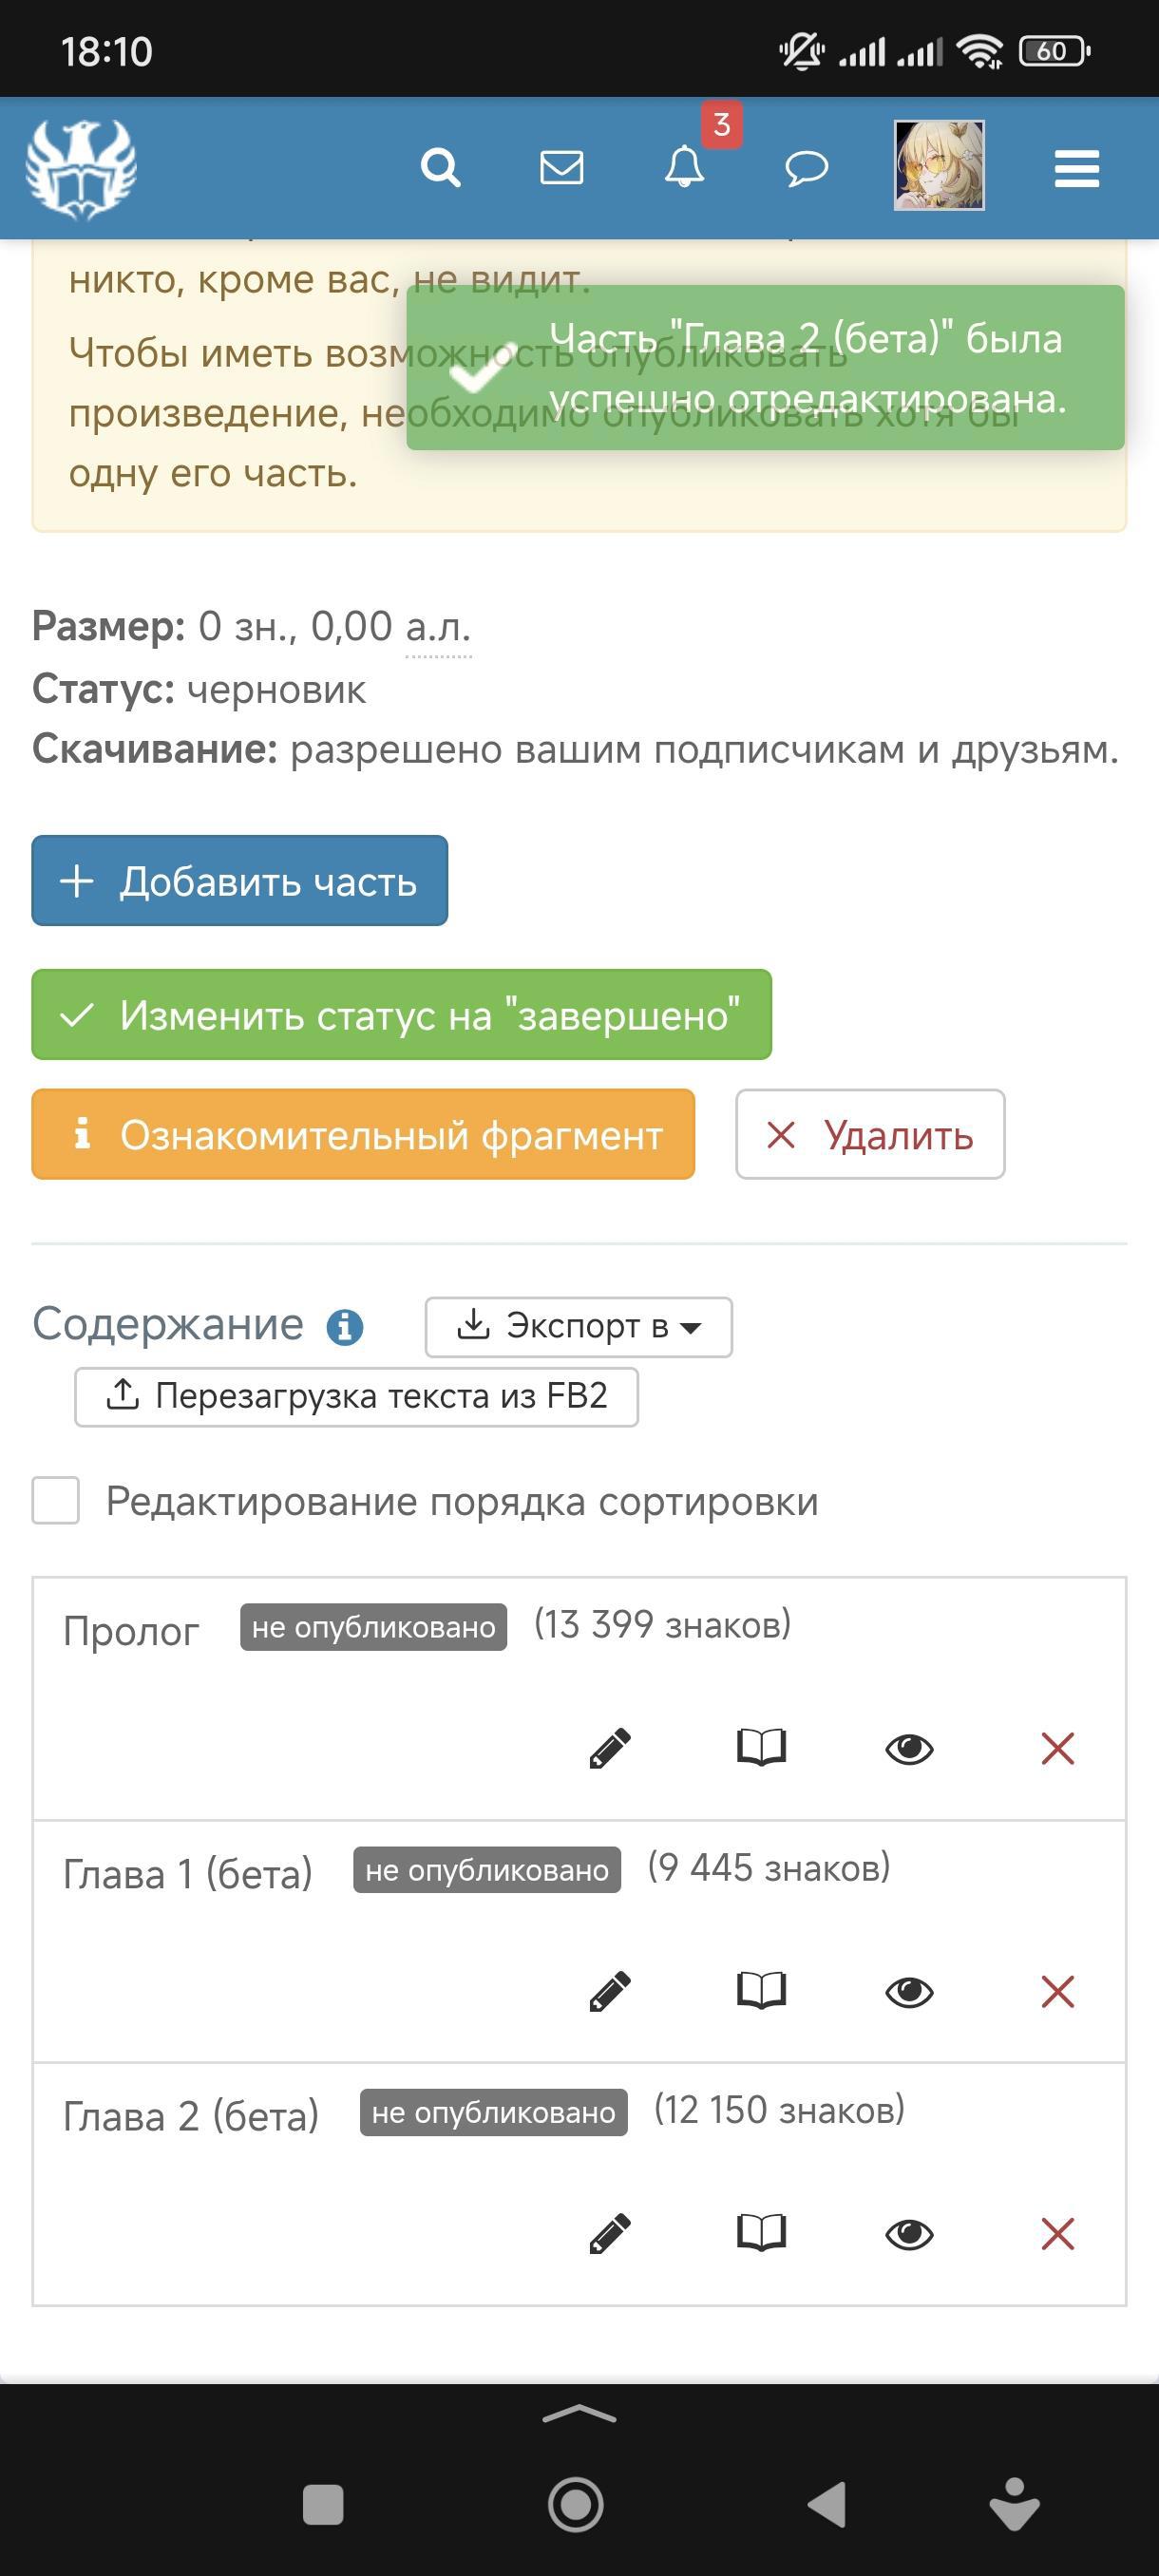Open the hamburger main menu
Viewport: 1159px width, 2576px height.
[1076, 168]
